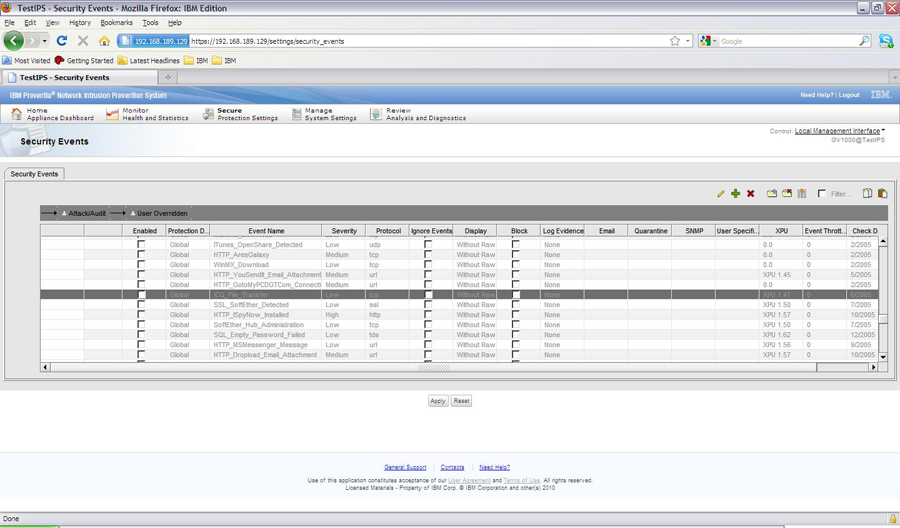The height and width of the screenshot is (528, 900).
Task: Click the search magnifier icon in search box
Action: (864, 41)
